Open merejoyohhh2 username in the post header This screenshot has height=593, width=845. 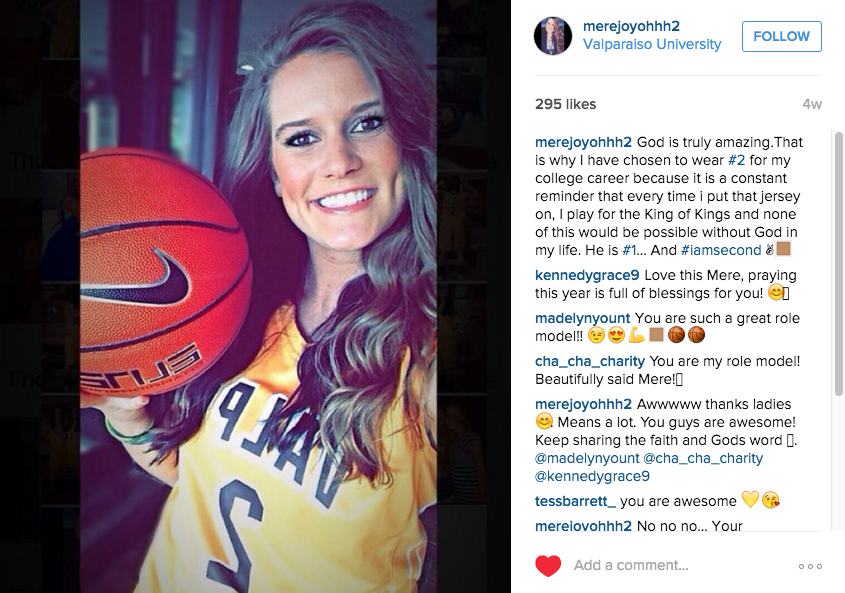(631, 26)
